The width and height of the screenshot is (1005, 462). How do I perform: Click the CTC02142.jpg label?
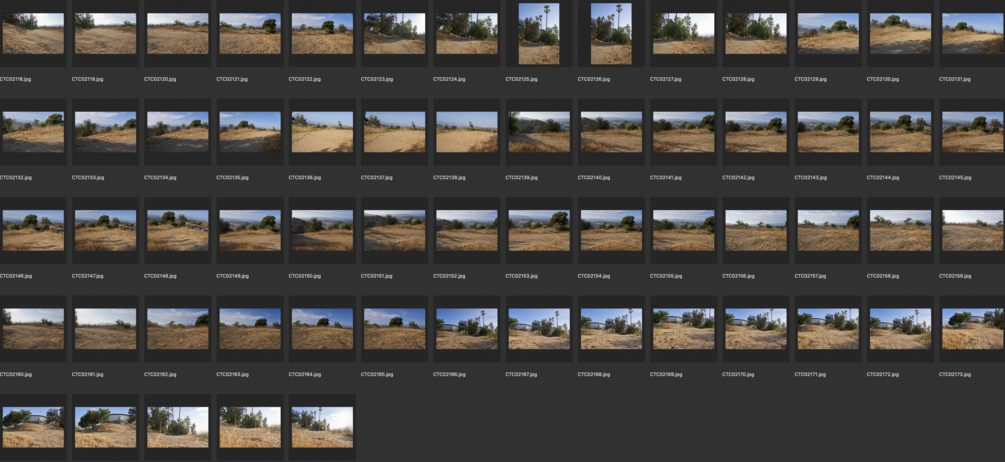tap(738, 177)
